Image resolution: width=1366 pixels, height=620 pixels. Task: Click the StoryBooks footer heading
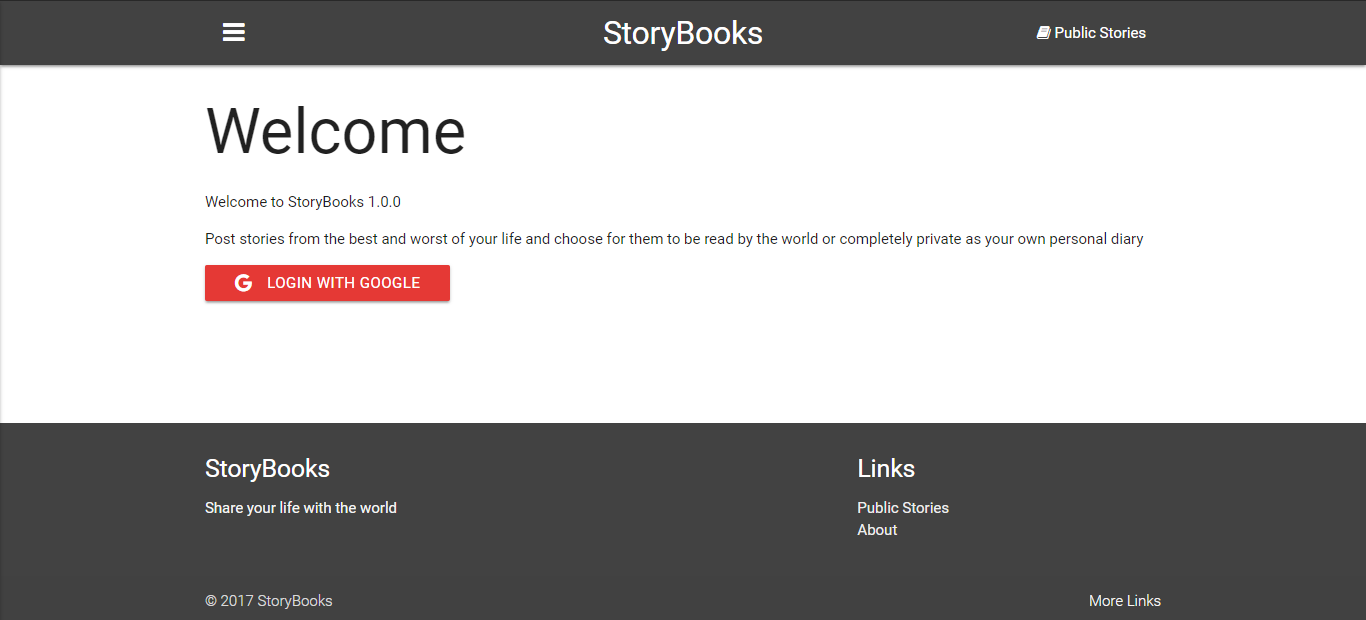(x=267, y=468)
